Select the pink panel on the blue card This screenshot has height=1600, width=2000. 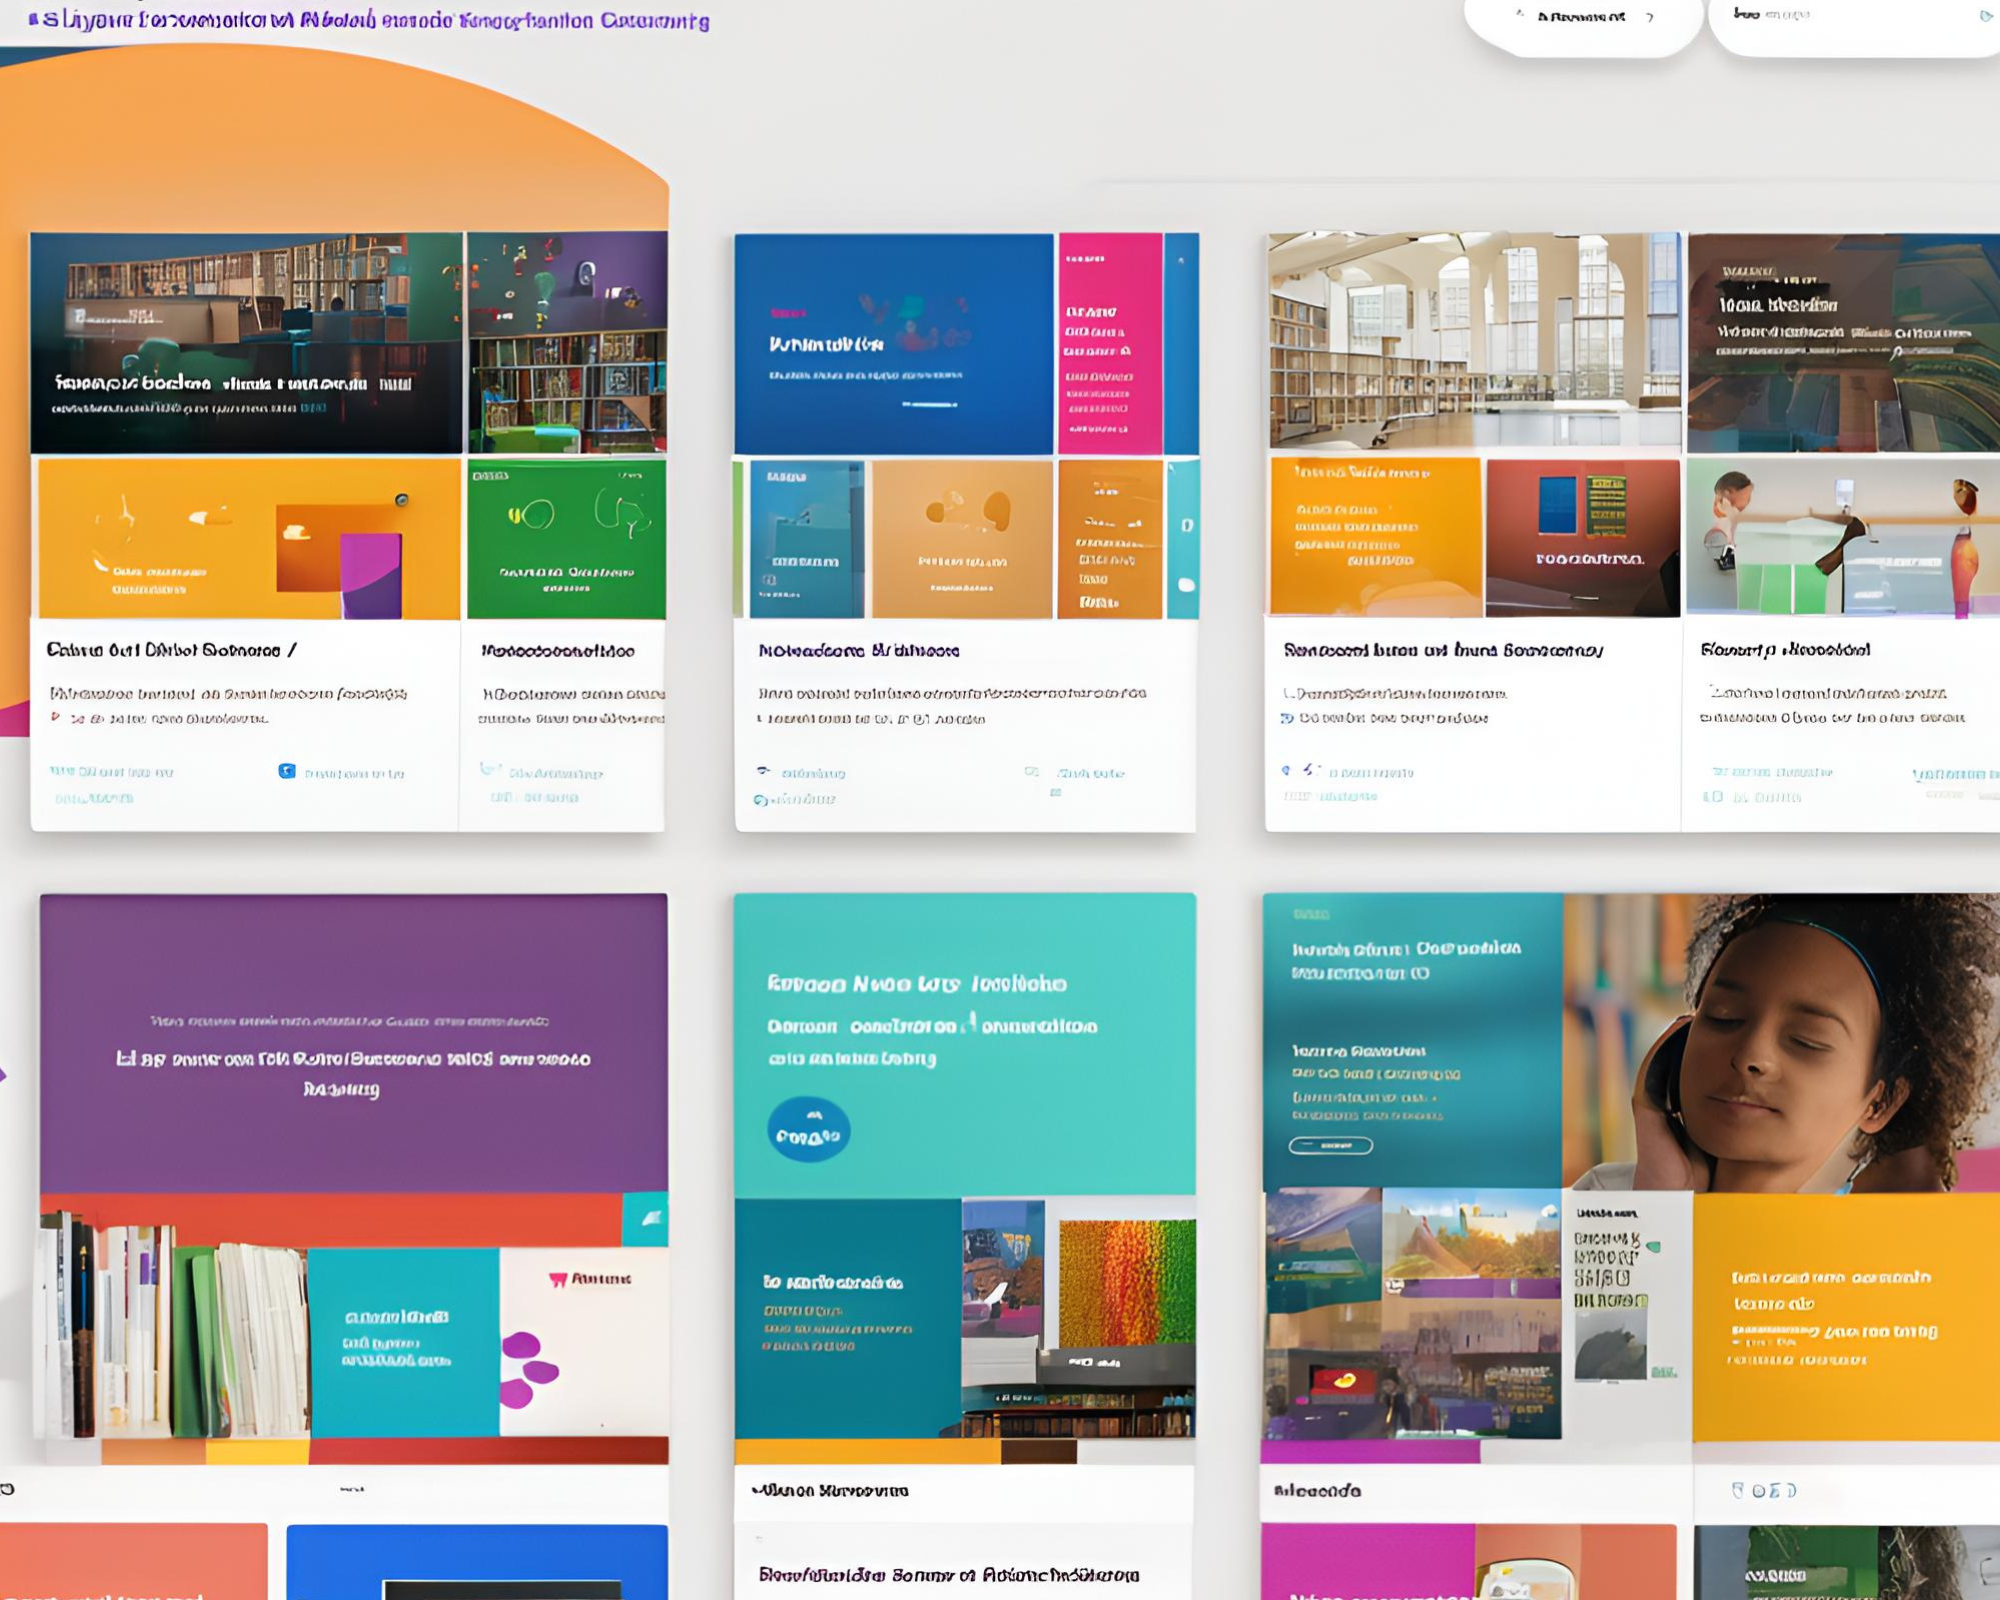pyautogui.click(x=1110, y=343)
